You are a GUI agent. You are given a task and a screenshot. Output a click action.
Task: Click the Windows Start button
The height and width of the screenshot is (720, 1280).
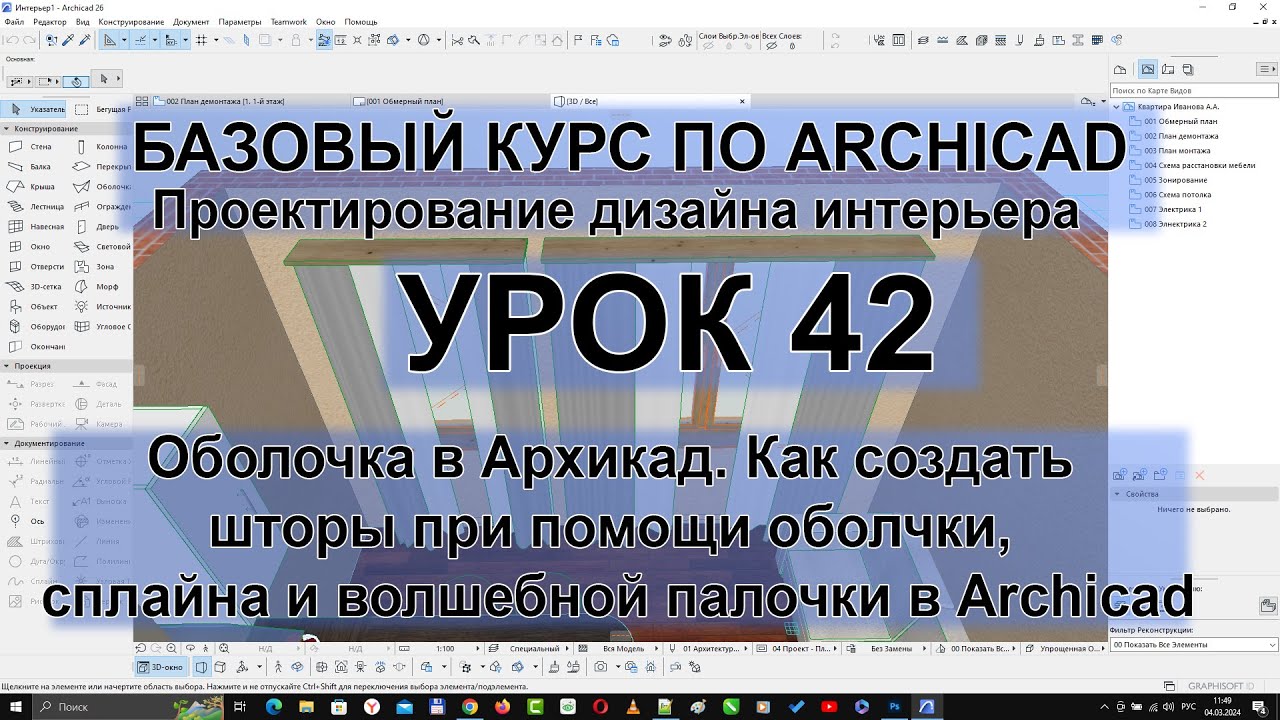pos(17,706)
